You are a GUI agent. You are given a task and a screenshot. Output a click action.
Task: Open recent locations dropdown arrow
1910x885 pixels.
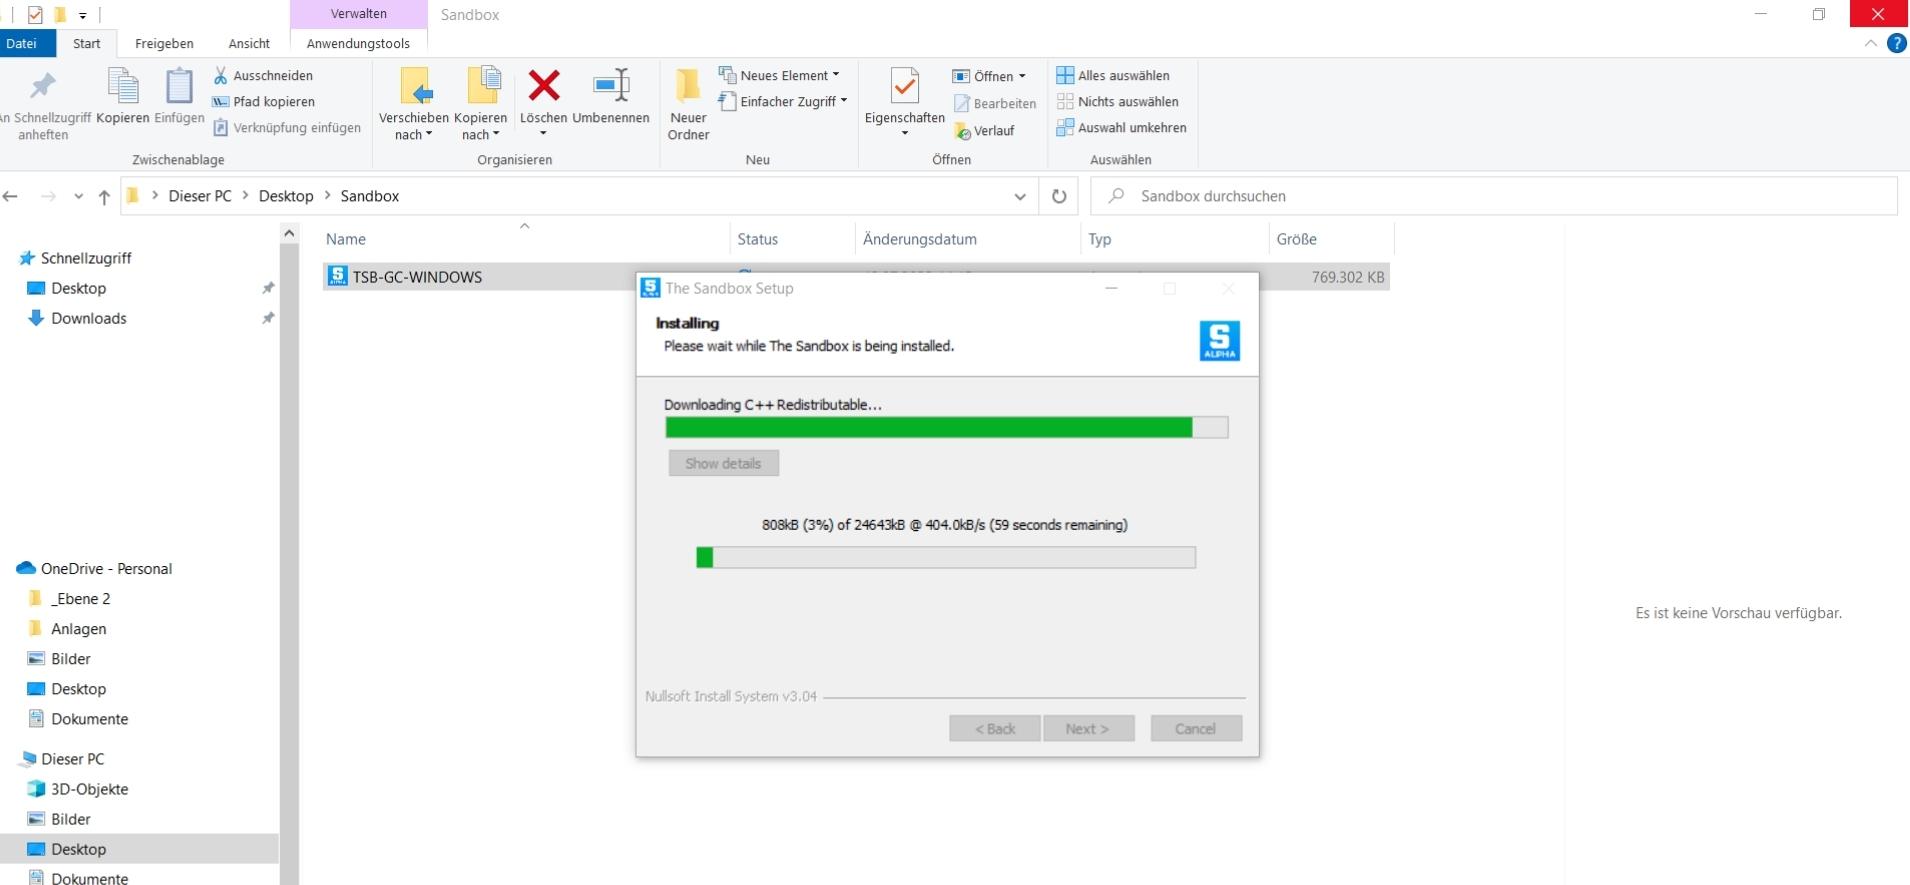pyautogui.click(x=78, y=197)
